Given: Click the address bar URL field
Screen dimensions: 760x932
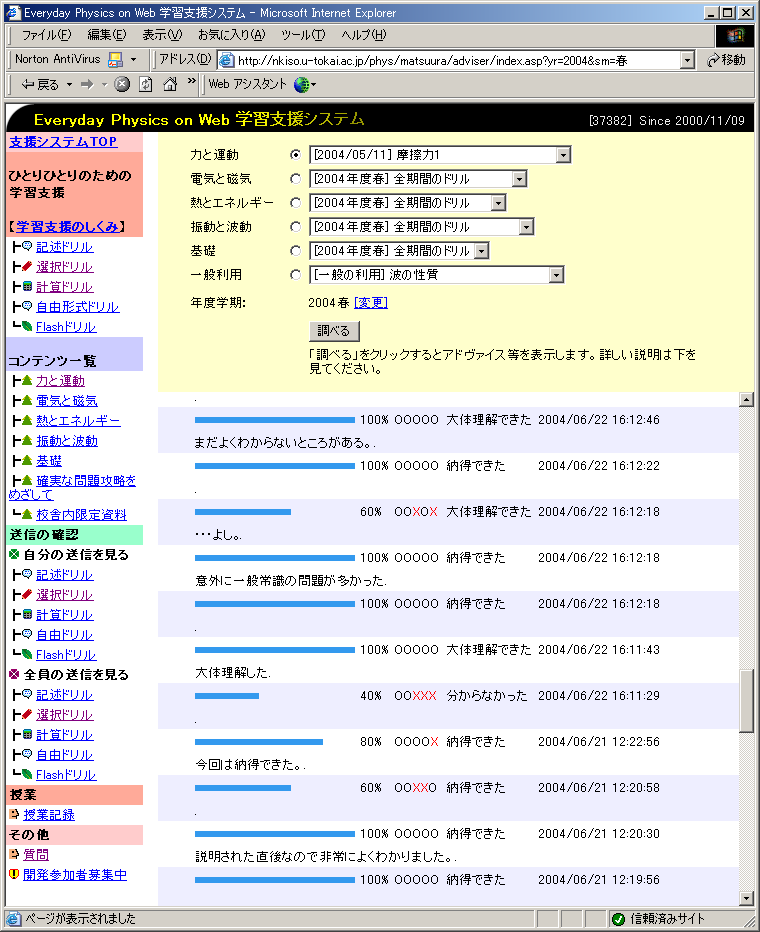Looking at the screenshot, I should click(458, 60).
